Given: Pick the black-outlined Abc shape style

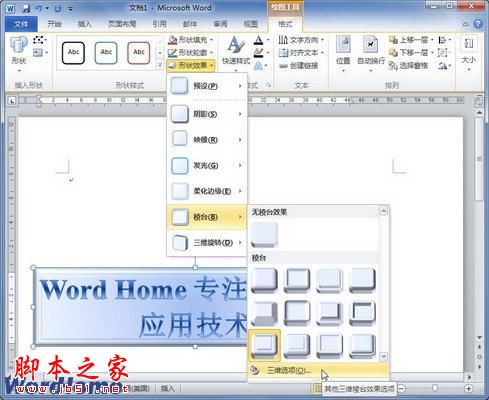Looking at the screenshot, I should point(73,53).
